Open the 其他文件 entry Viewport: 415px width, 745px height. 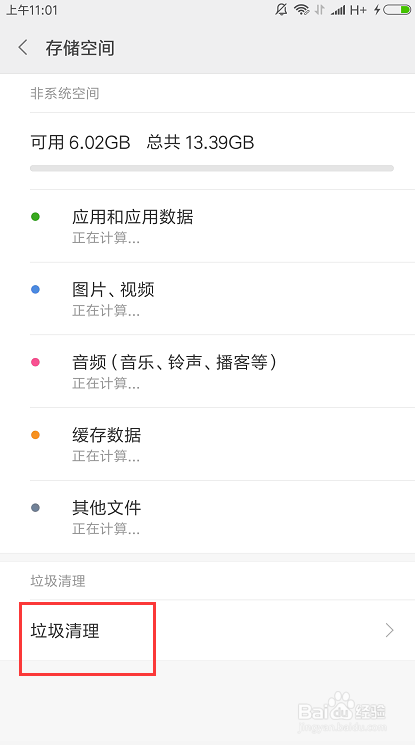pos(207,516)
